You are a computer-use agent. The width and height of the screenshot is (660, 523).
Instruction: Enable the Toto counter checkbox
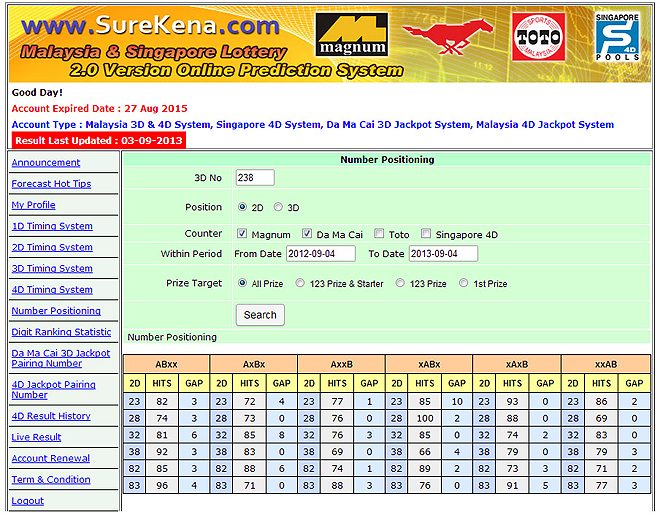click(x=380, y=234)
